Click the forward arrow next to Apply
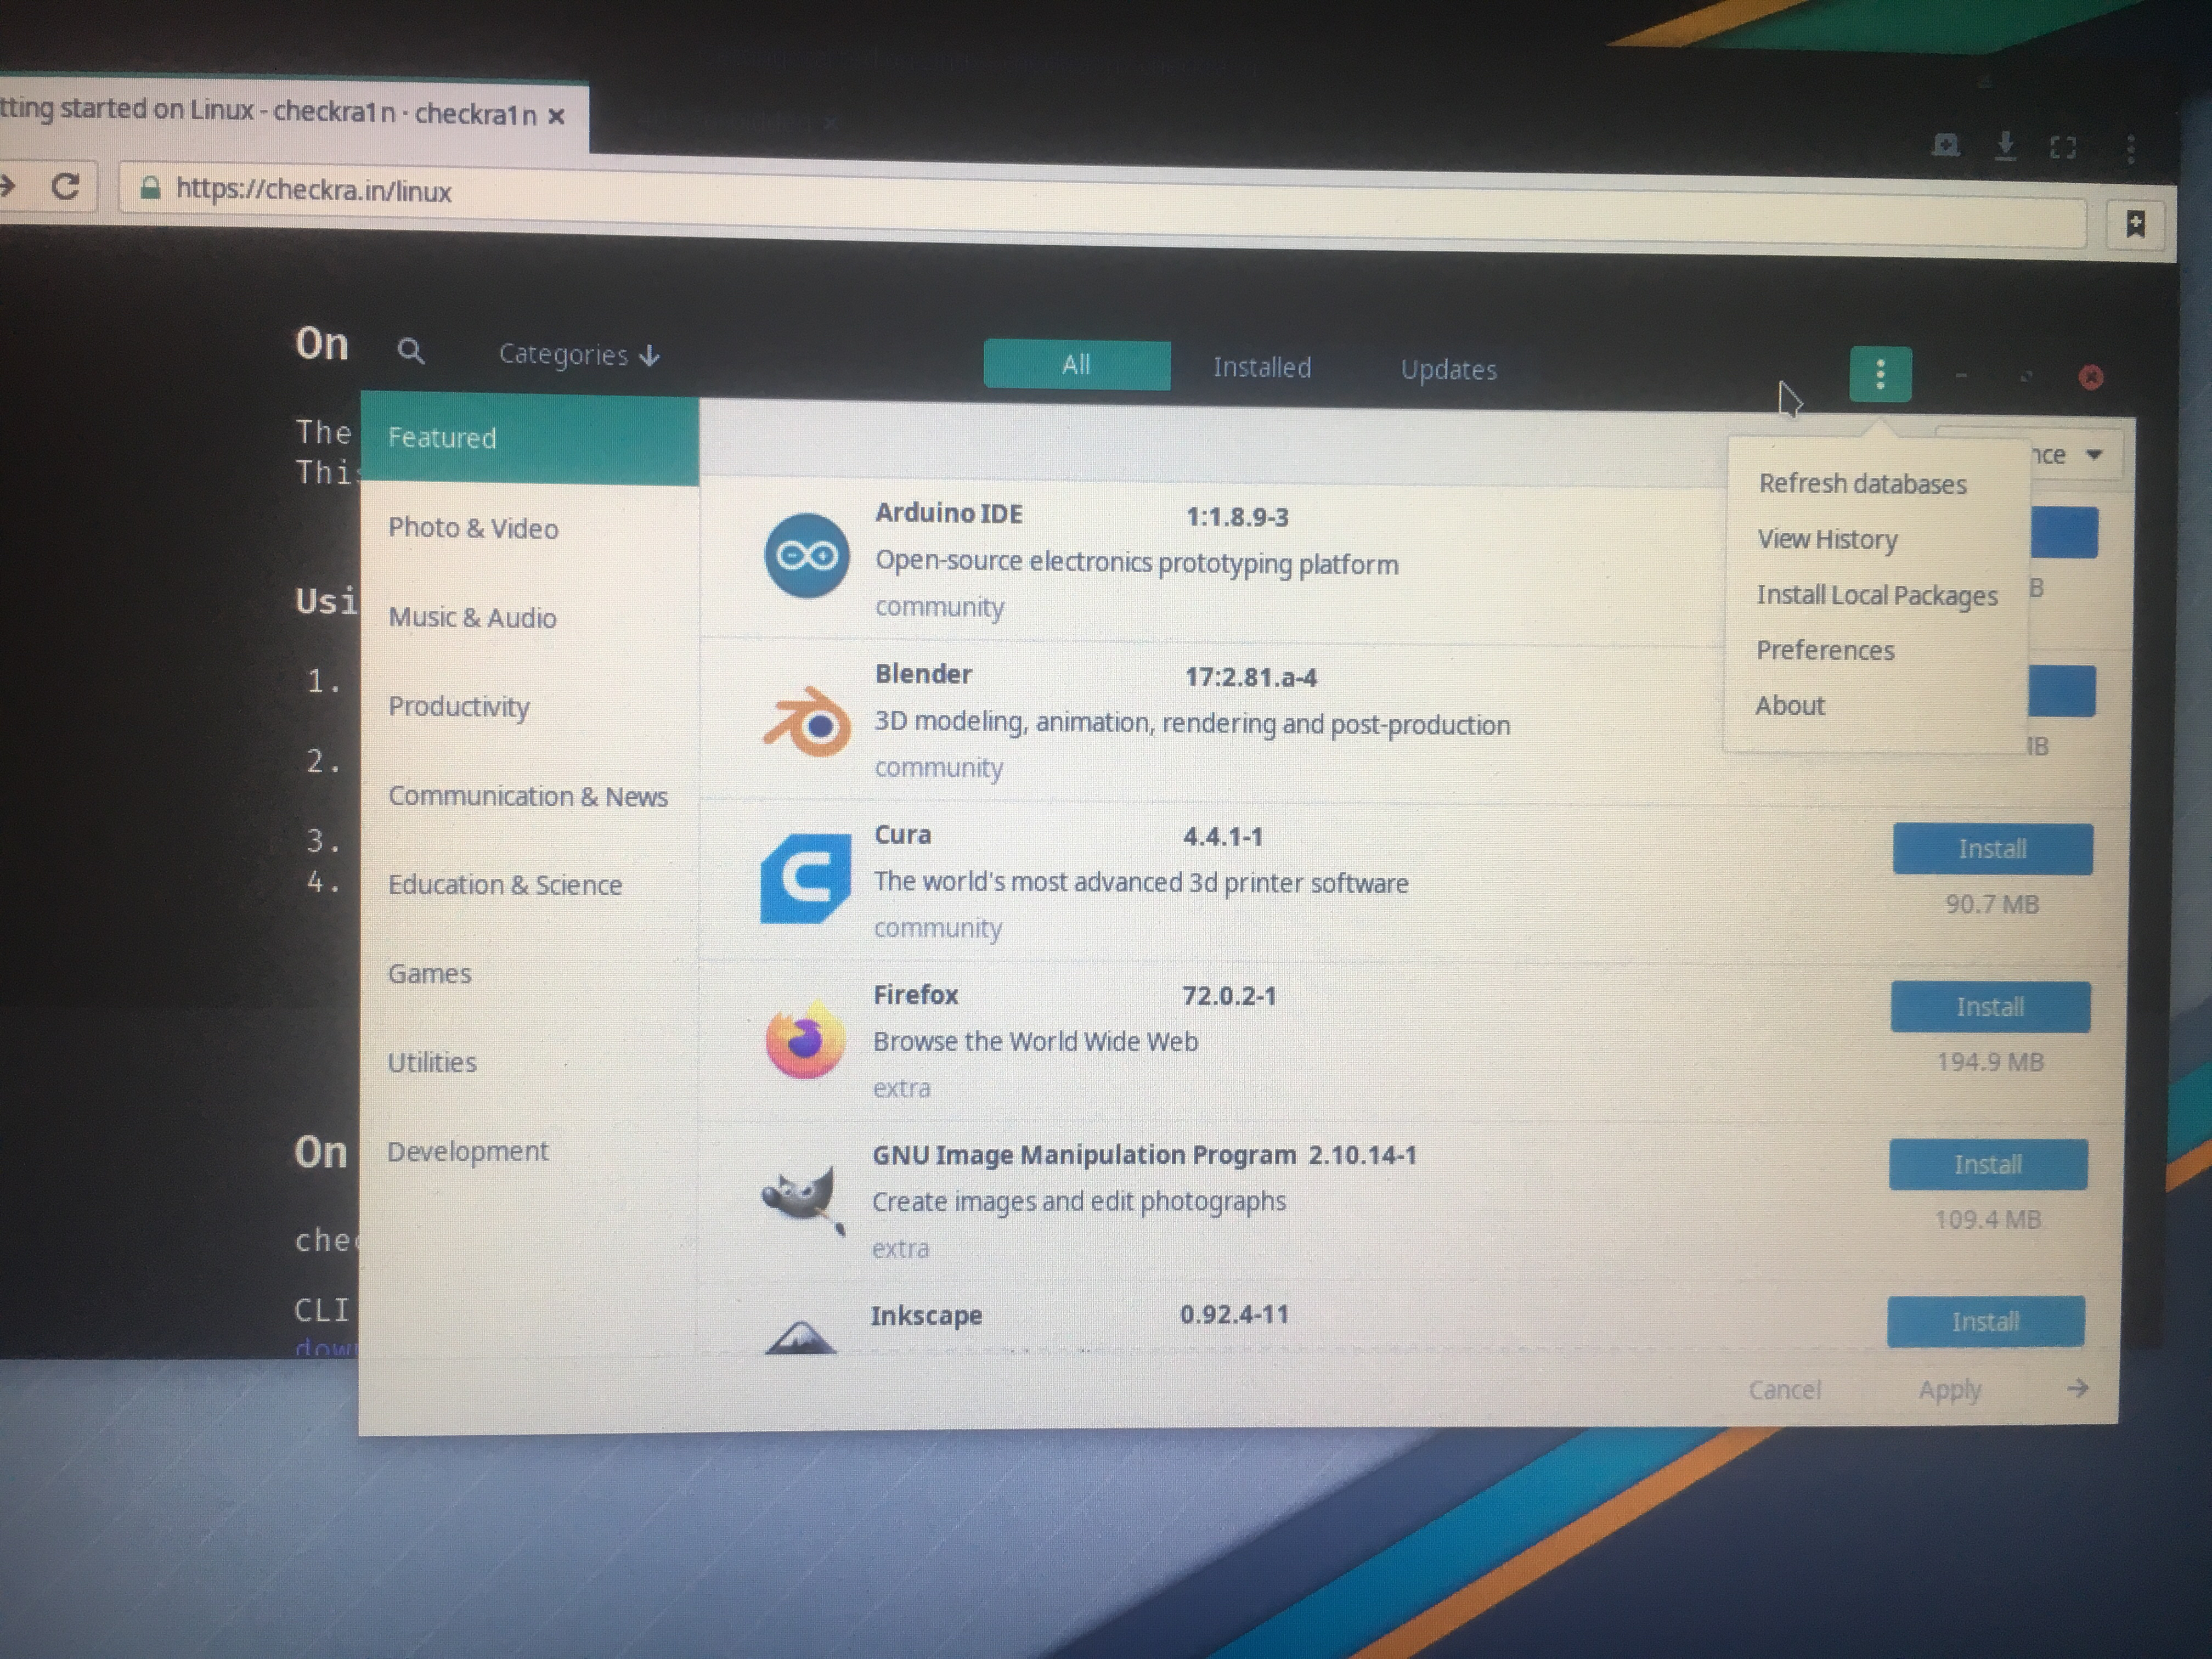 [x=2077, y=1388]
